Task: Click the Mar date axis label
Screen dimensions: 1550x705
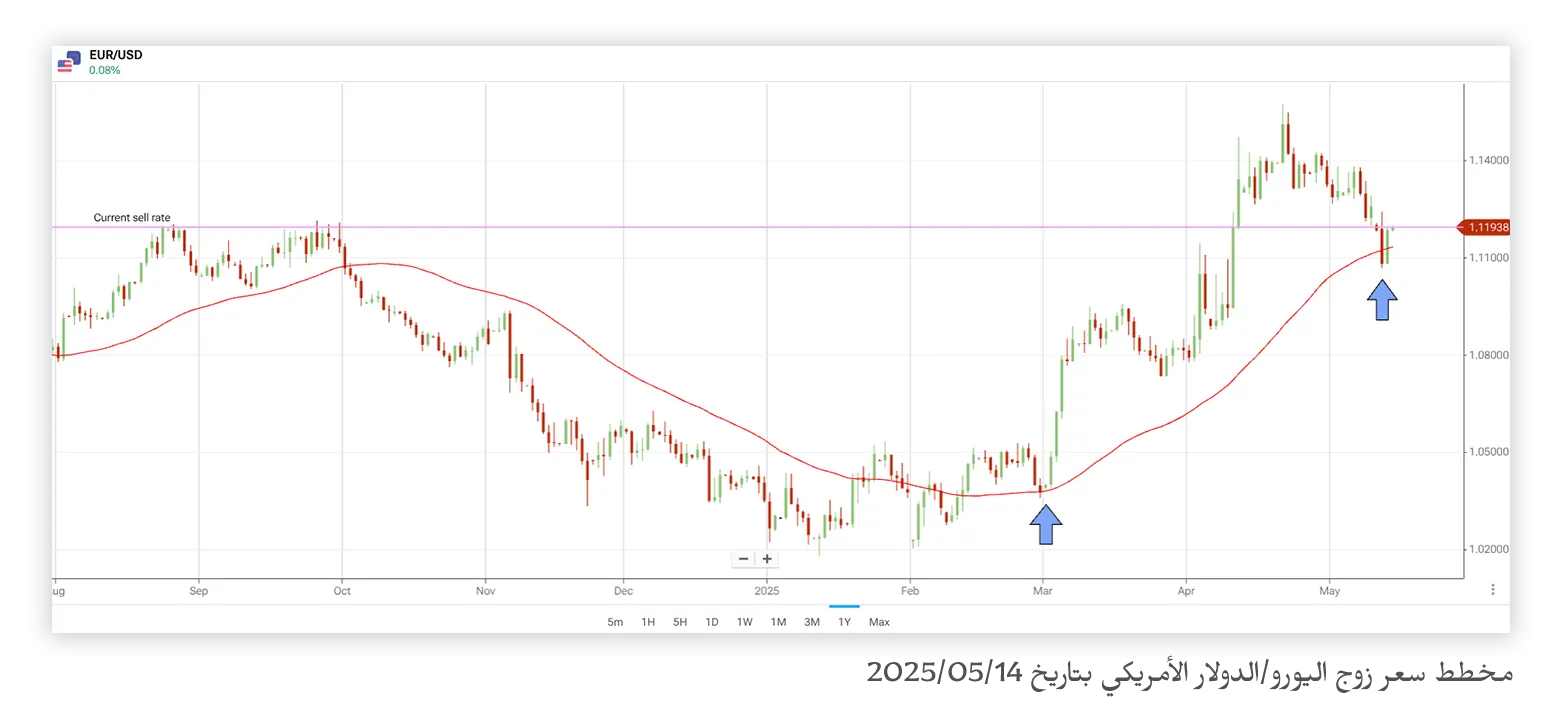Action: [x=1043, y=591]
